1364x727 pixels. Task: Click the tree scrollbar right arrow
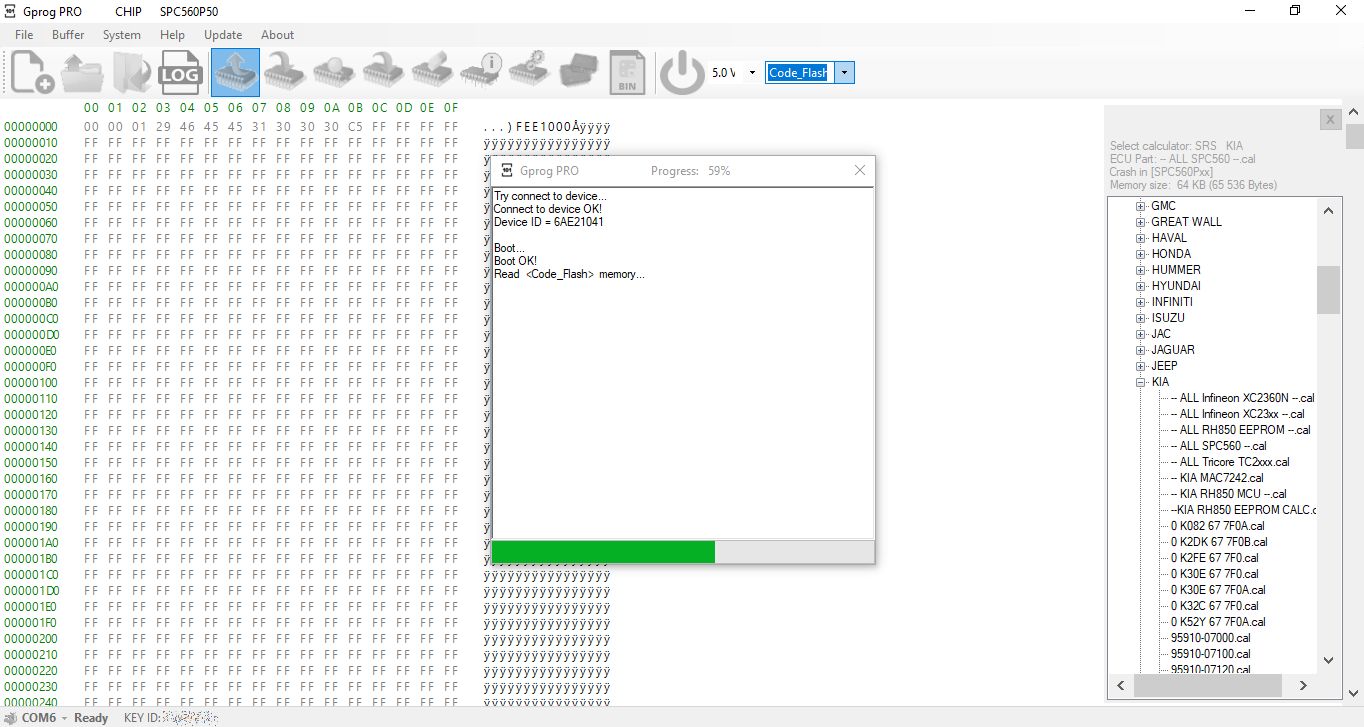coord(1302,685)
